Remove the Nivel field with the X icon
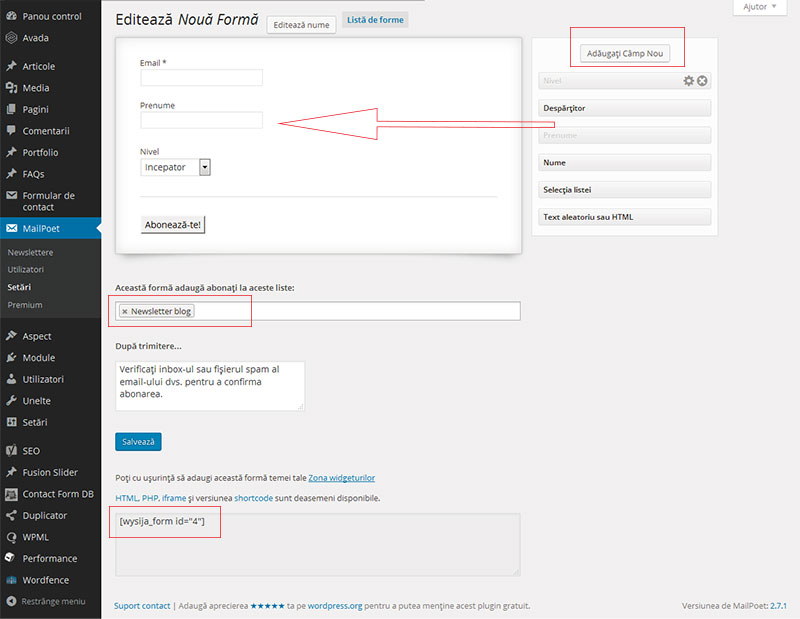 [x=702, y=81]
